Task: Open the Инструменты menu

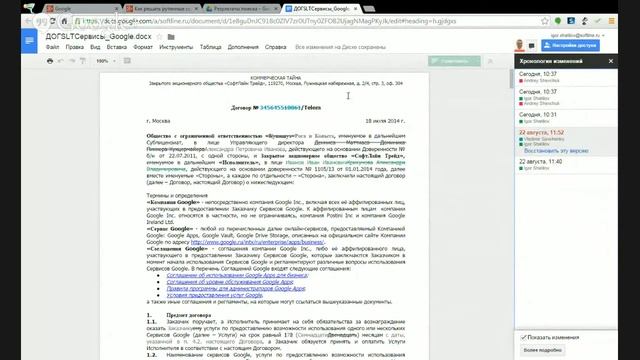Action: (176, 47)
